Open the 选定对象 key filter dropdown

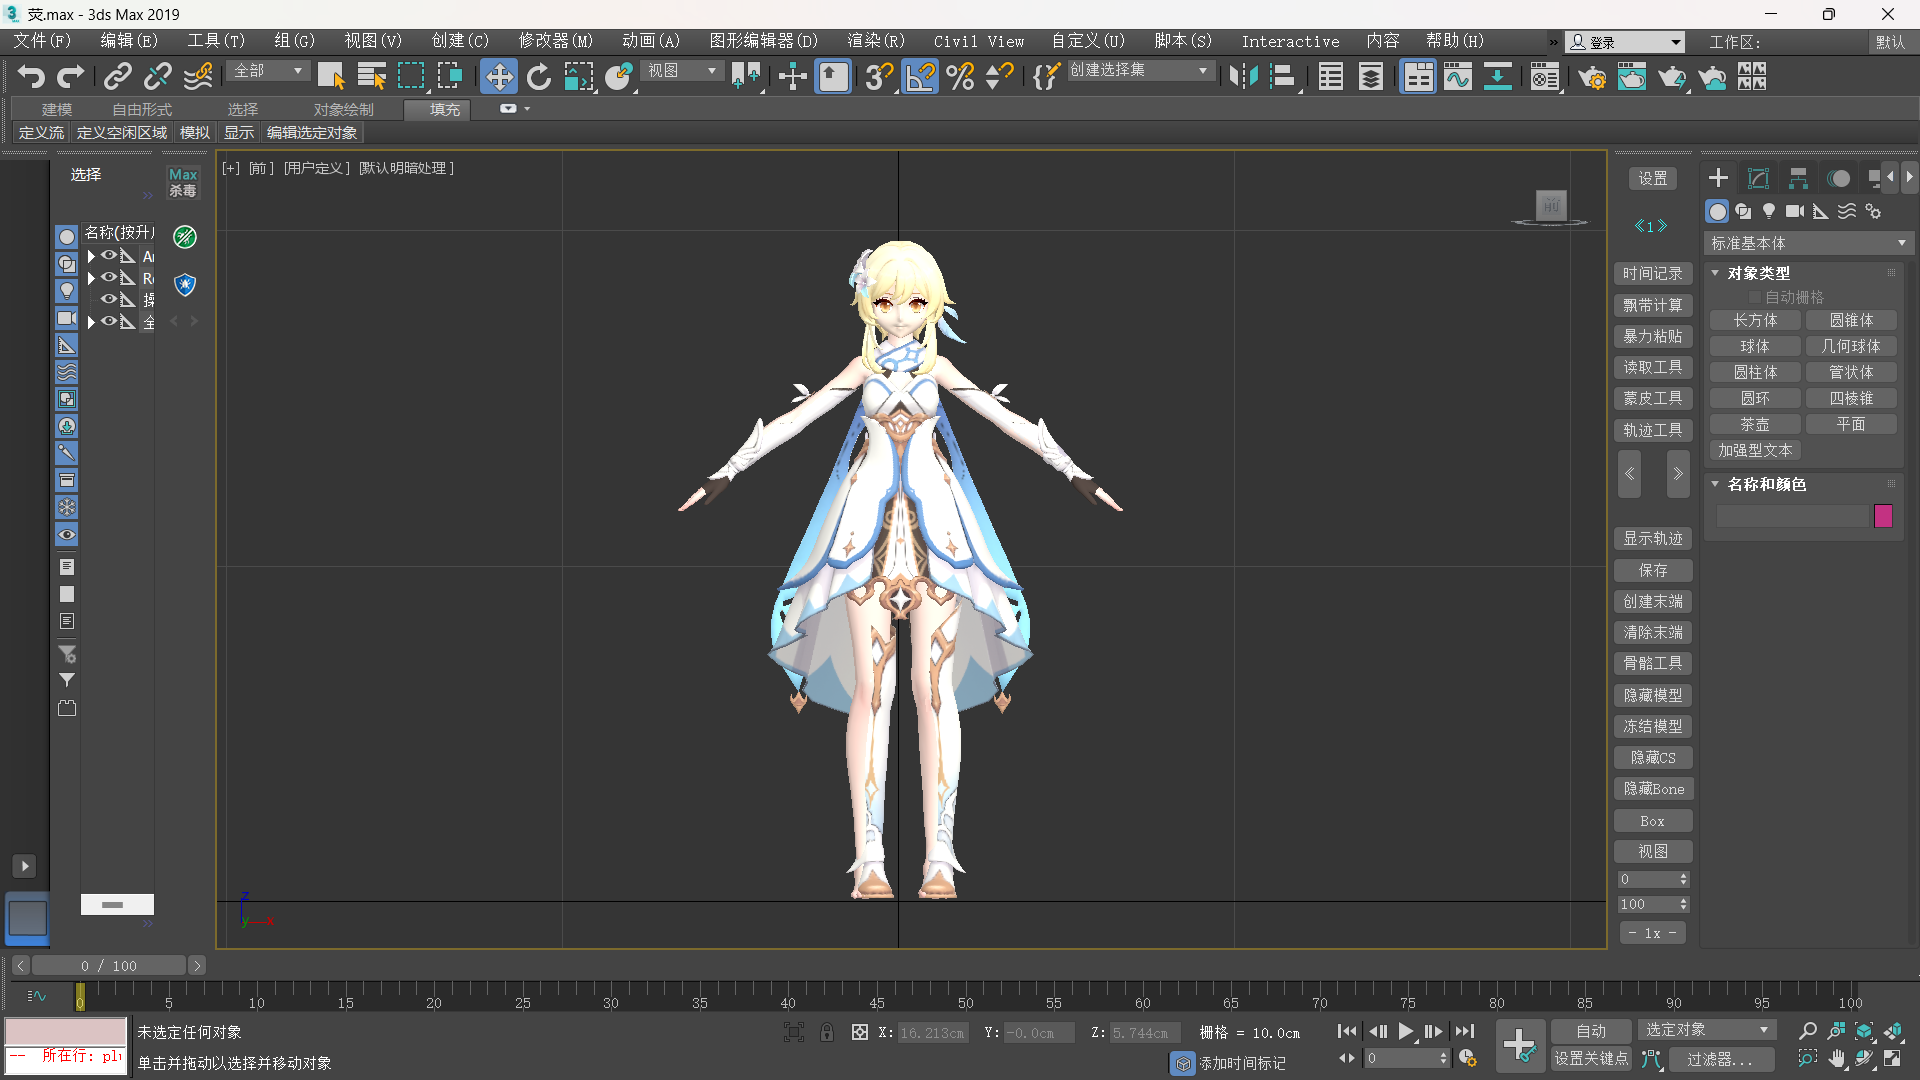coord(1706,1030)
